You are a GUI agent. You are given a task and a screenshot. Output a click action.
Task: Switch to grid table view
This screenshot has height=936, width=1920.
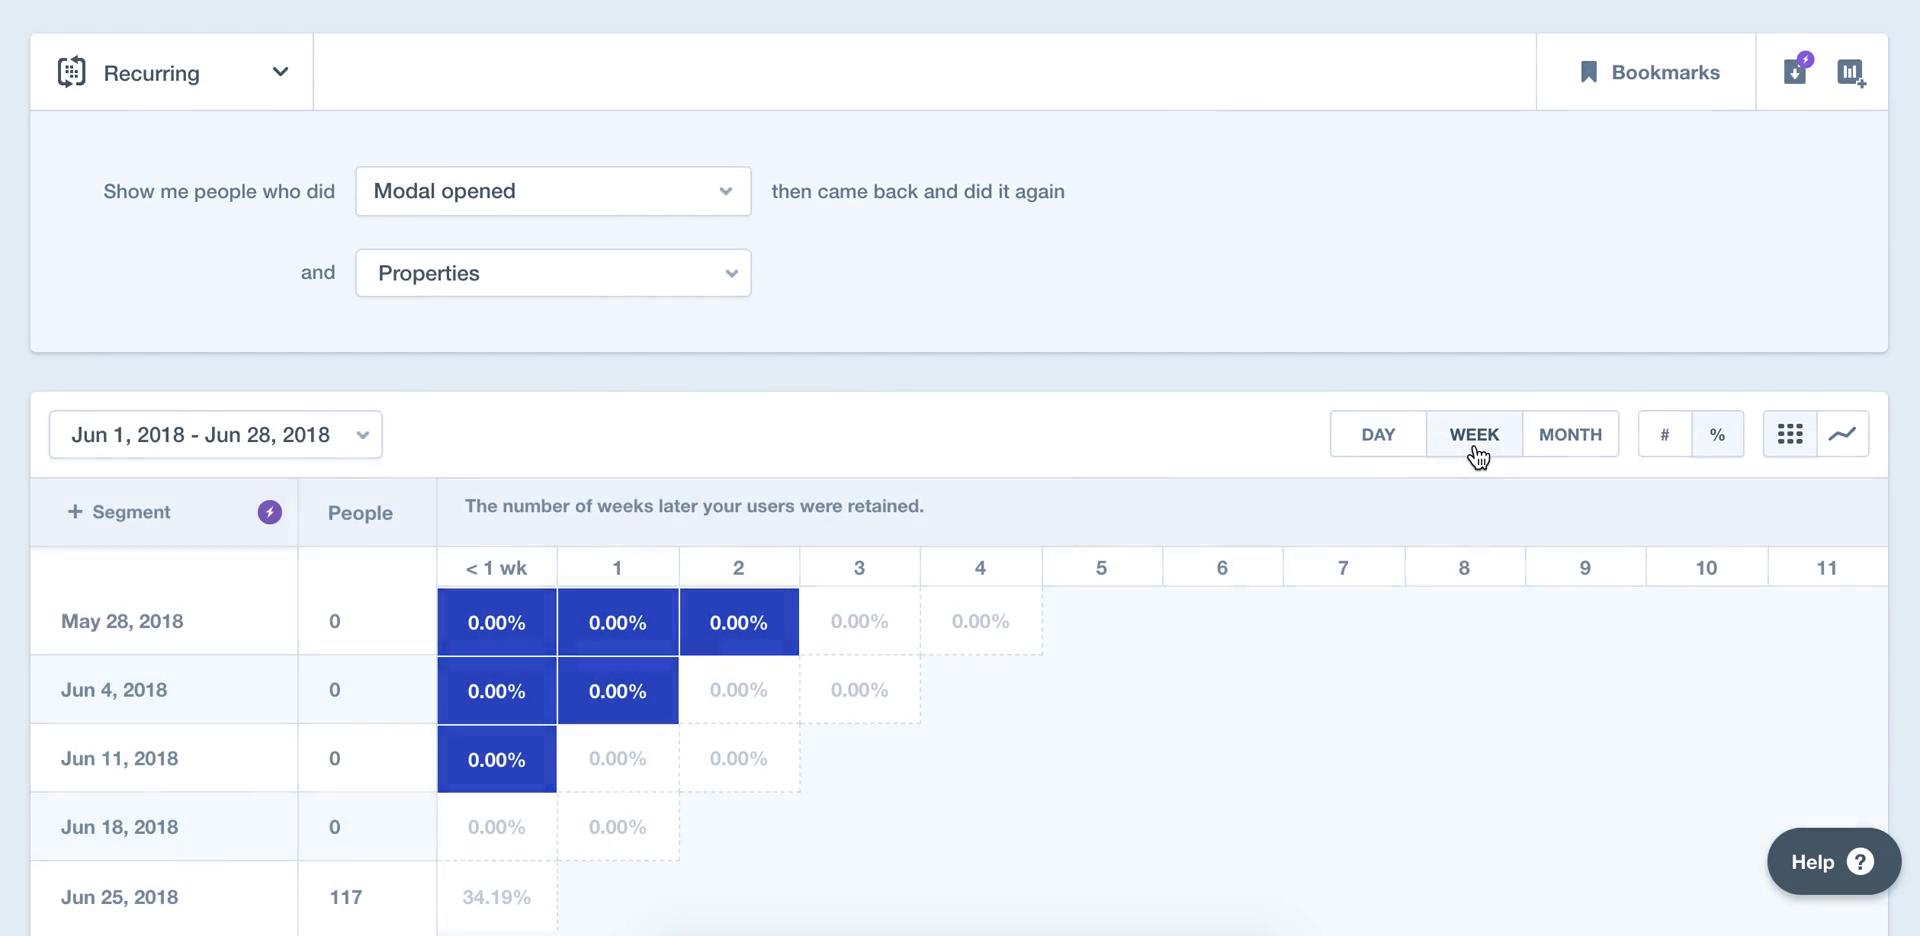click(1790, 434)
